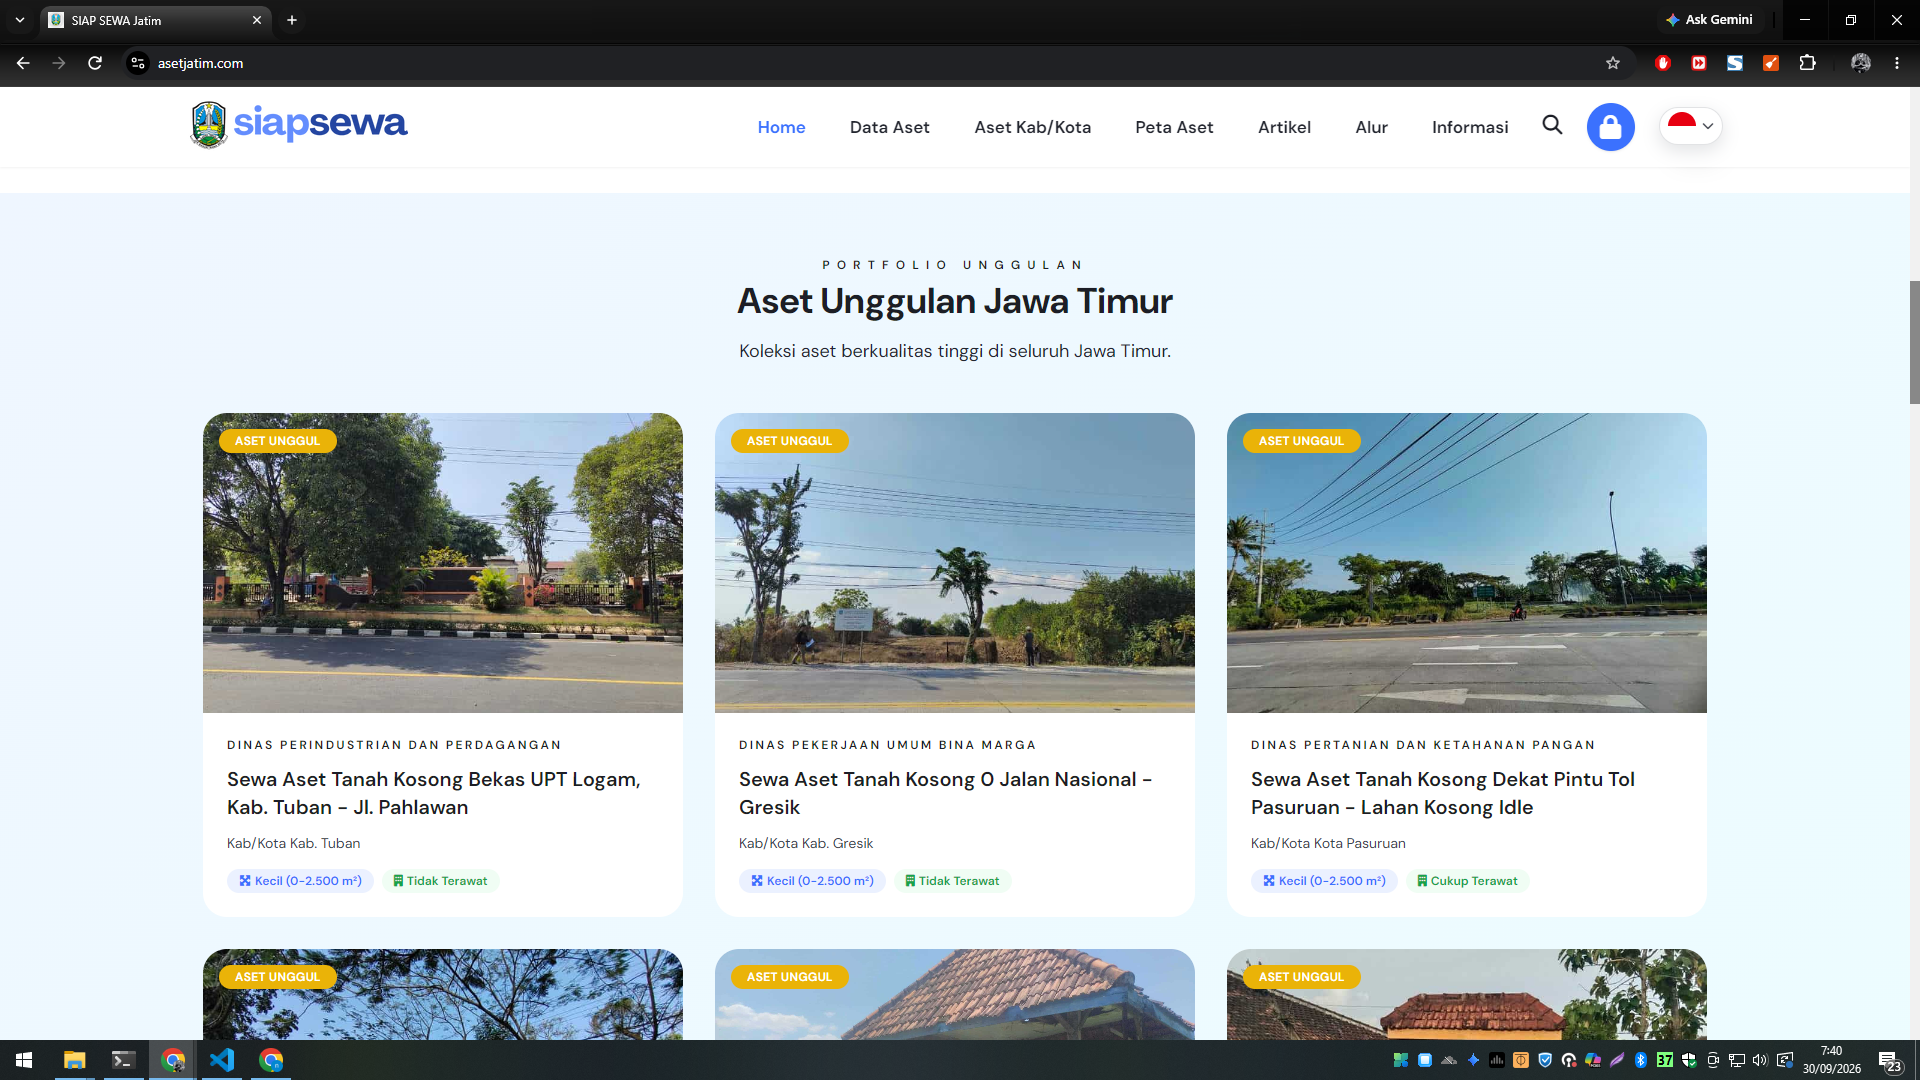The image size is (1920, 1080).
Task: Click Ask Gemini button
Action: pos(1709,19)
